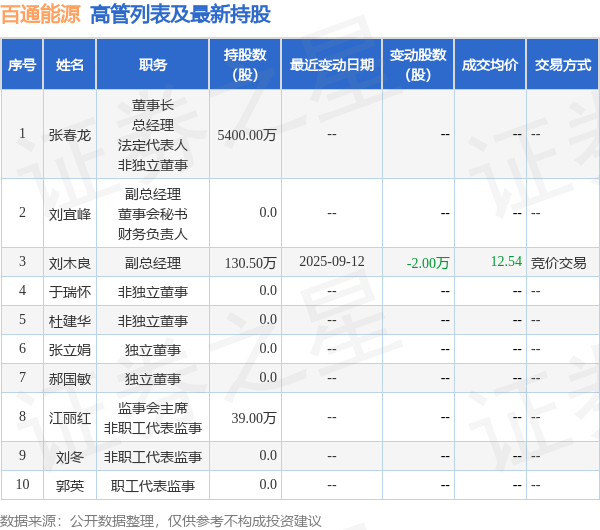Image resolution: width=600 pixels, height=530 pixels.
Task: Click the 12.54 average price
Action: [506, 261]
